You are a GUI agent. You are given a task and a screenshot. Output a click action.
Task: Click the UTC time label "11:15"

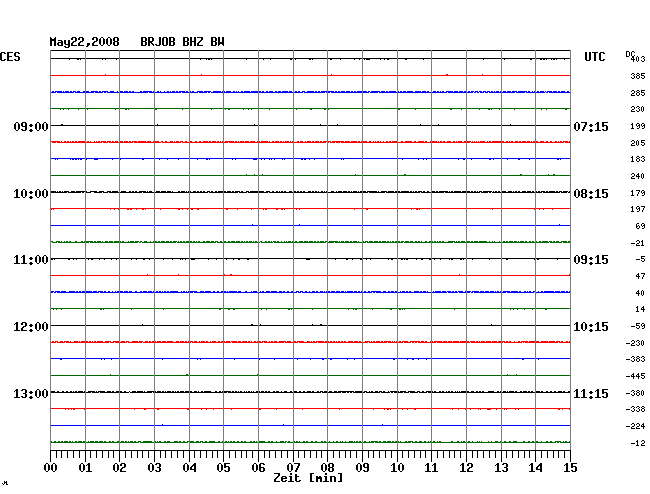591,393
